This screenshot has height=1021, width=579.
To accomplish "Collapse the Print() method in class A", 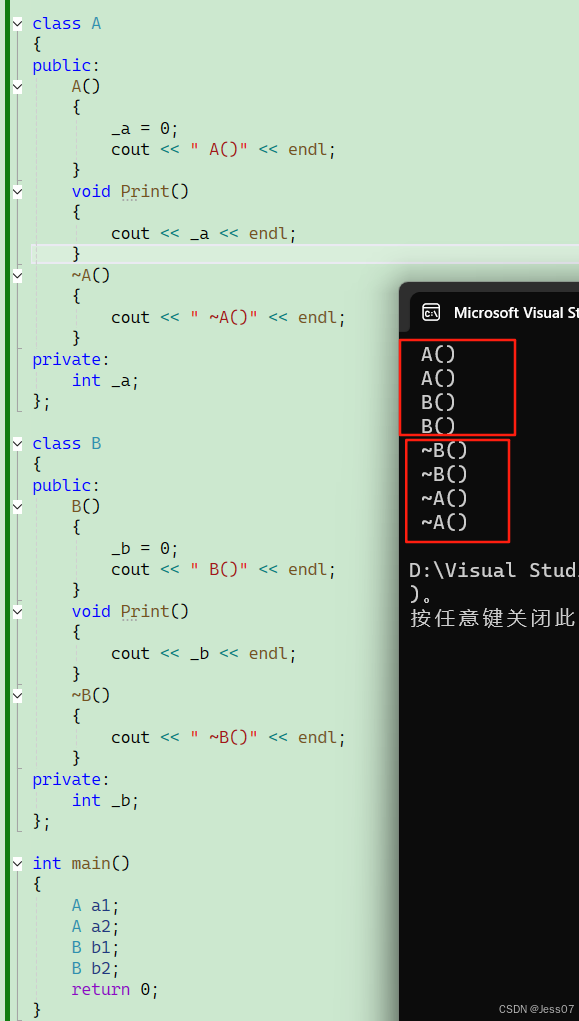I will 17,192.
